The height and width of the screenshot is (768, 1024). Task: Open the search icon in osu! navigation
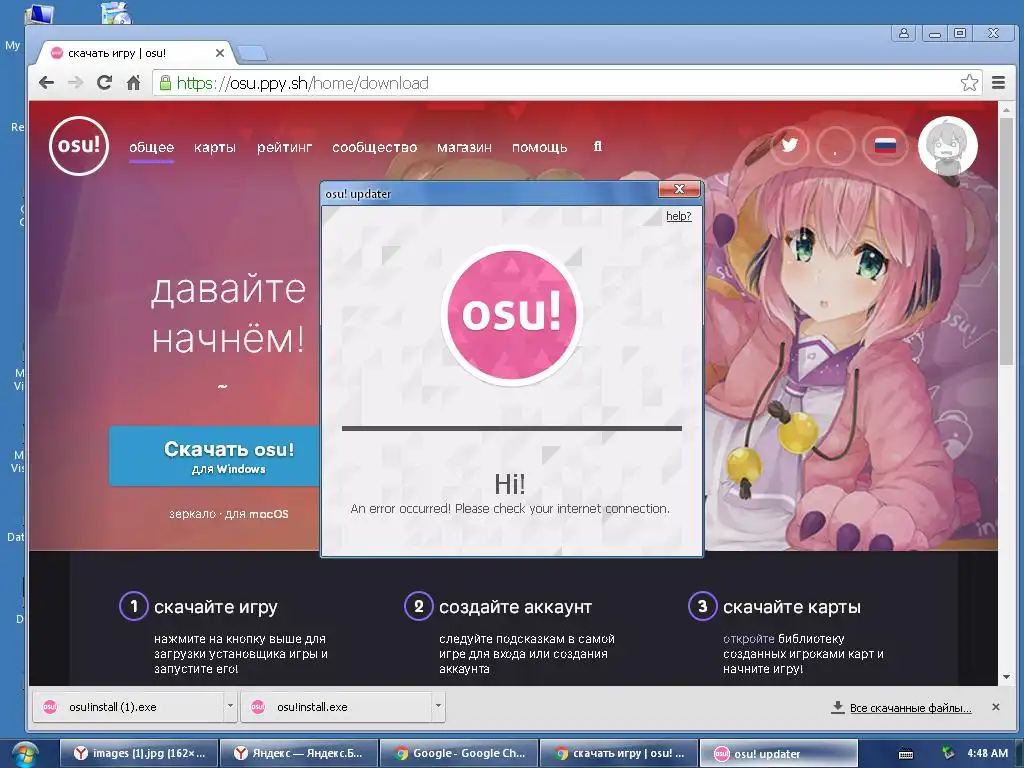598,147
